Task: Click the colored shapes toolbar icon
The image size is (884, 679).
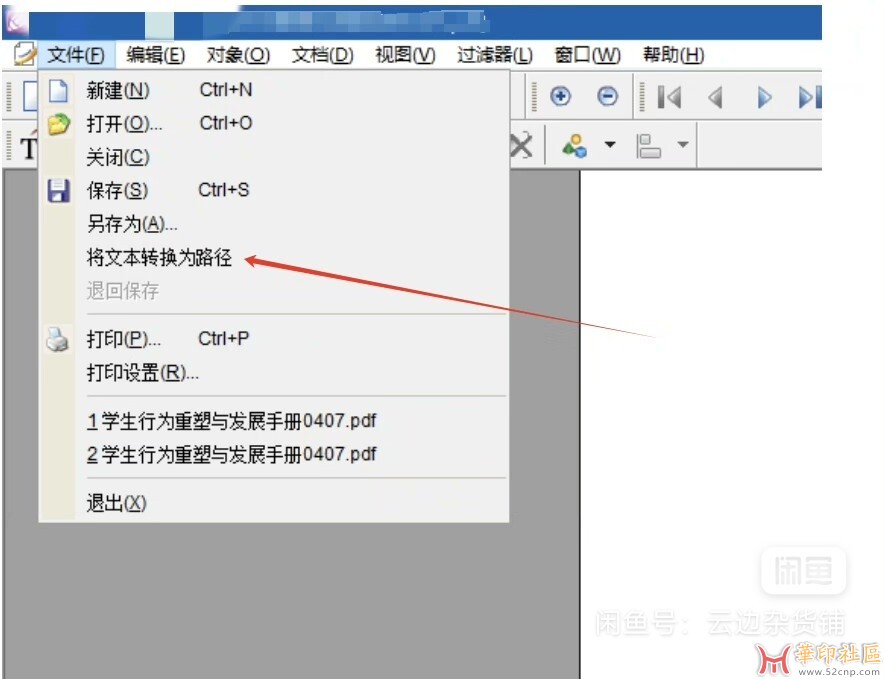Action: click(574, 146)
